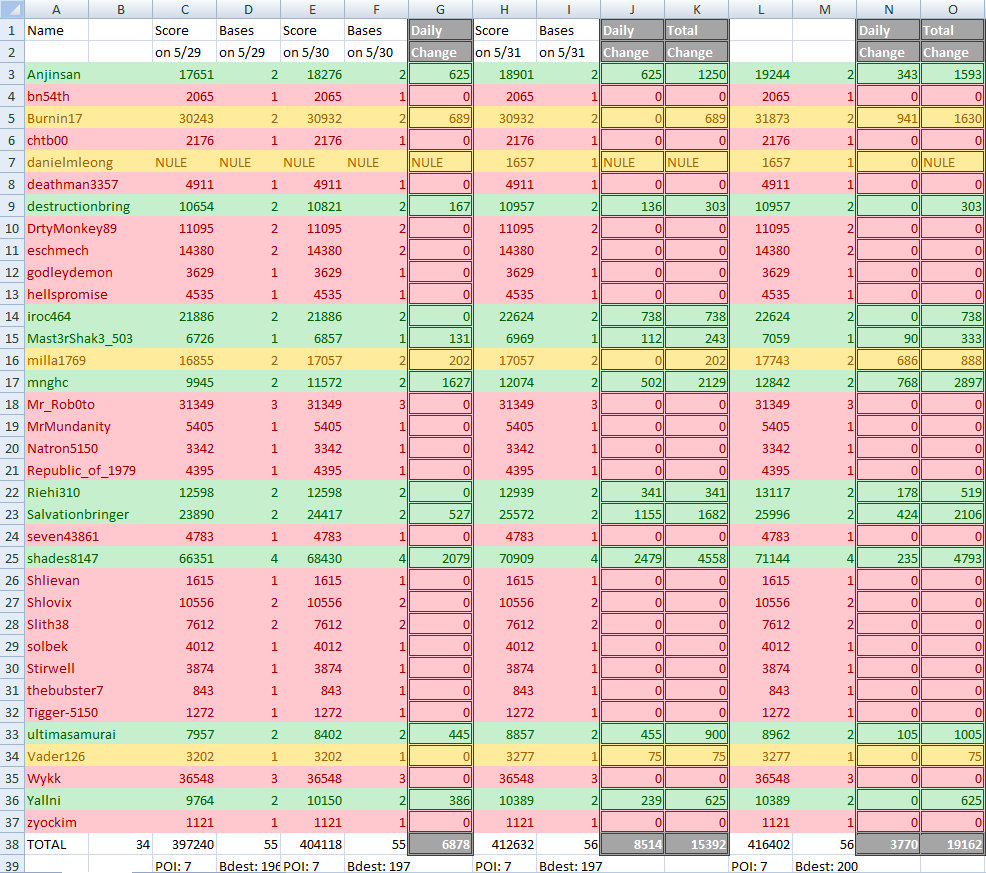Select row 7 header
Image resolution: width=986 pixels, height=873 pixels.
point(12,162)
